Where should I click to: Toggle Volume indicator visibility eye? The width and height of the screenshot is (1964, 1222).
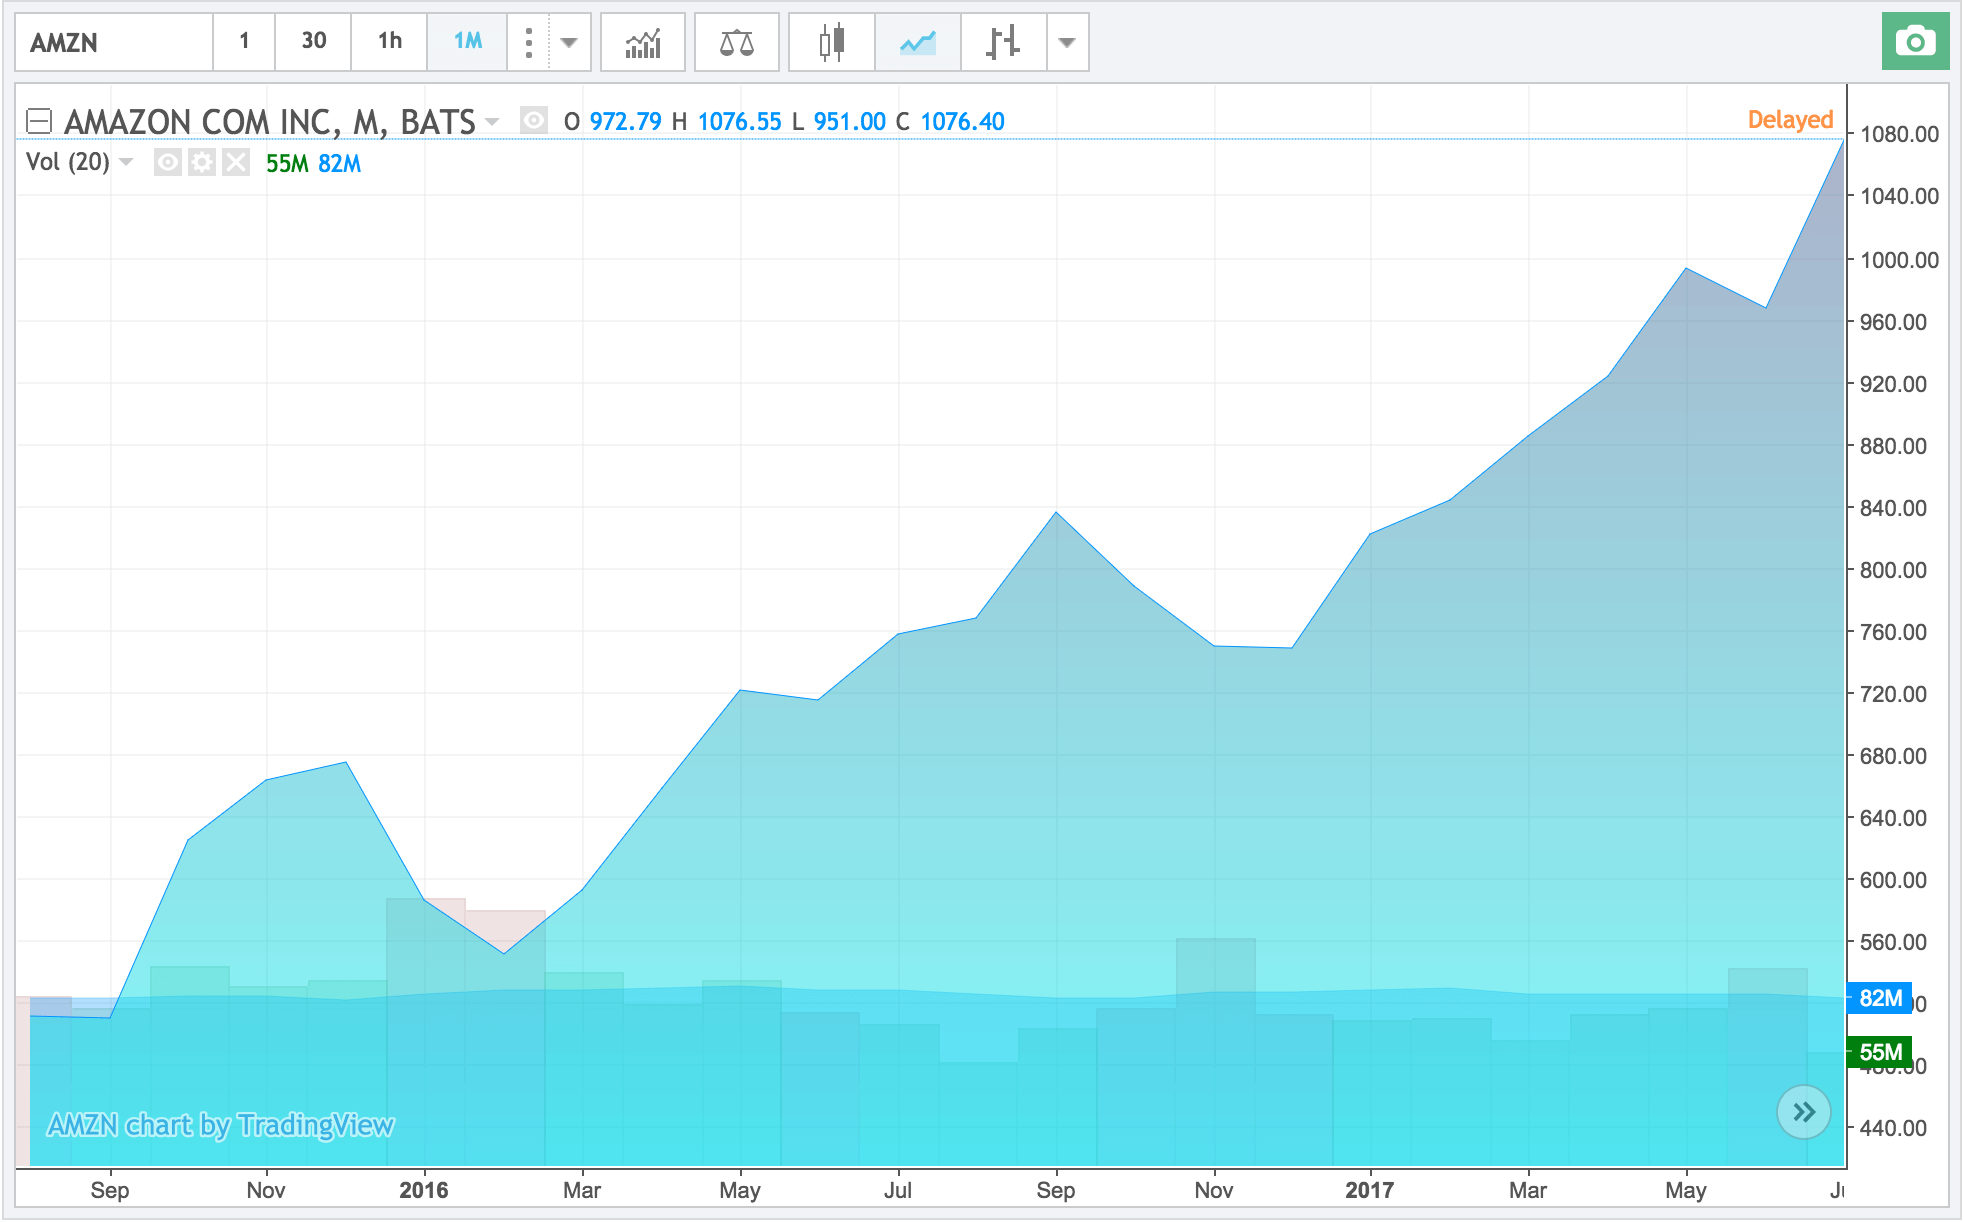coord(168,162)
